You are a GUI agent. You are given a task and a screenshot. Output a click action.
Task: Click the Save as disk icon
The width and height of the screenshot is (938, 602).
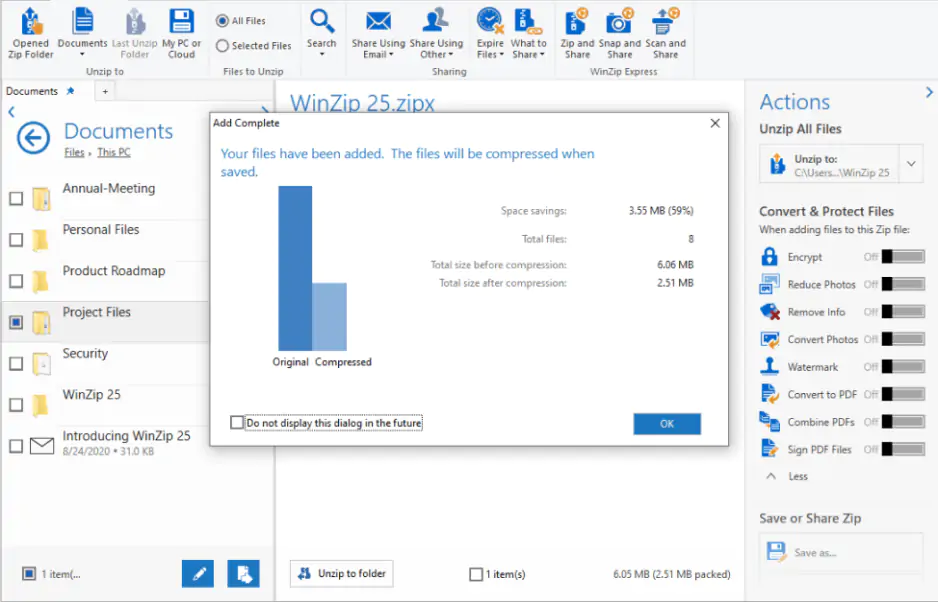776,552
